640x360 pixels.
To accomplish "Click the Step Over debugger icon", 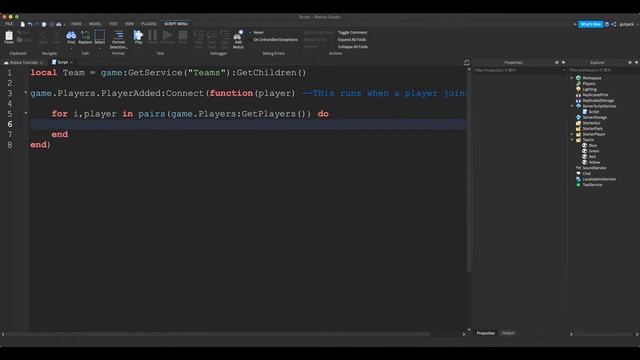I will [x=211, y=36].
